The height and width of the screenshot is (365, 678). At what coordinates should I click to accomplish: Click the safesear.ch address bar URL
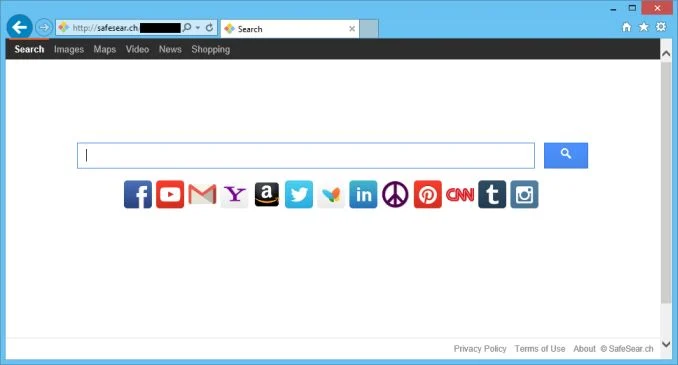[106, 28]
